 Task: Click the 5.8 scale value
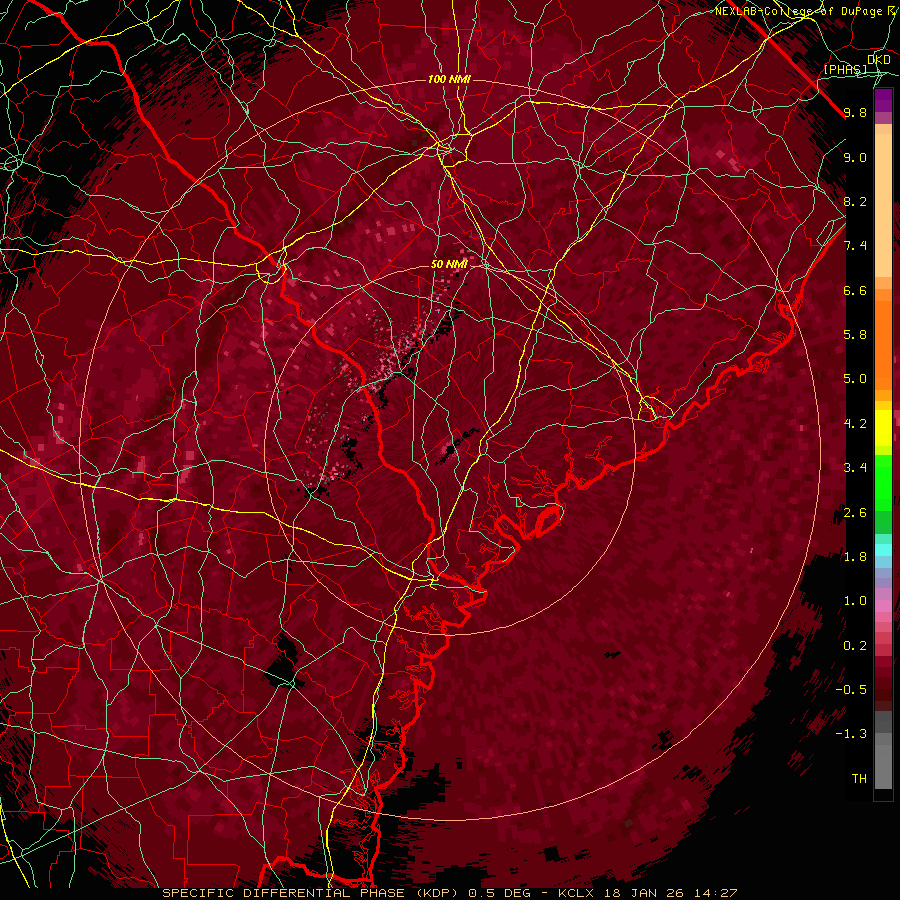(x=855, y=335)
